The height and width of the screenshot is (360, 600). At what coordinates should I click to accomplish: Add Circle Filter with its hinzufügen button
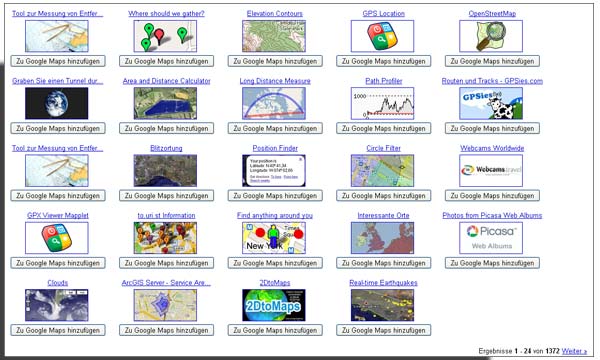[383, 195]
